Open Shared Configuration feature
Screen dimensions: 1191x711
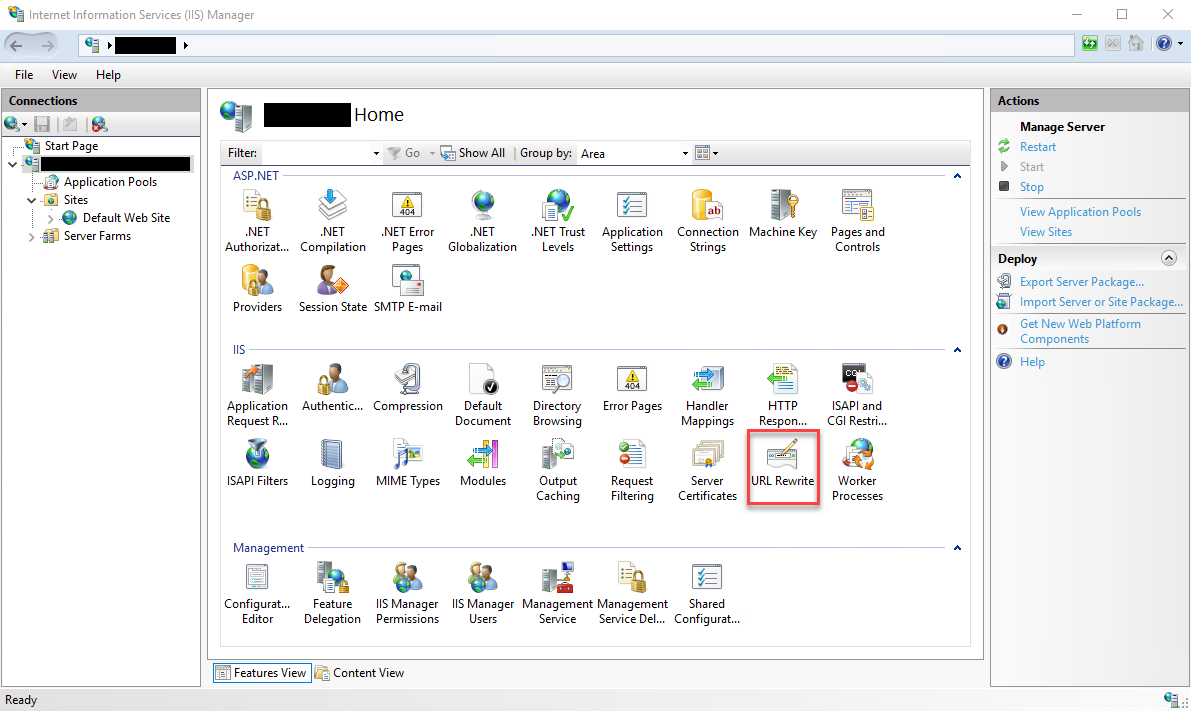(707, 592)
